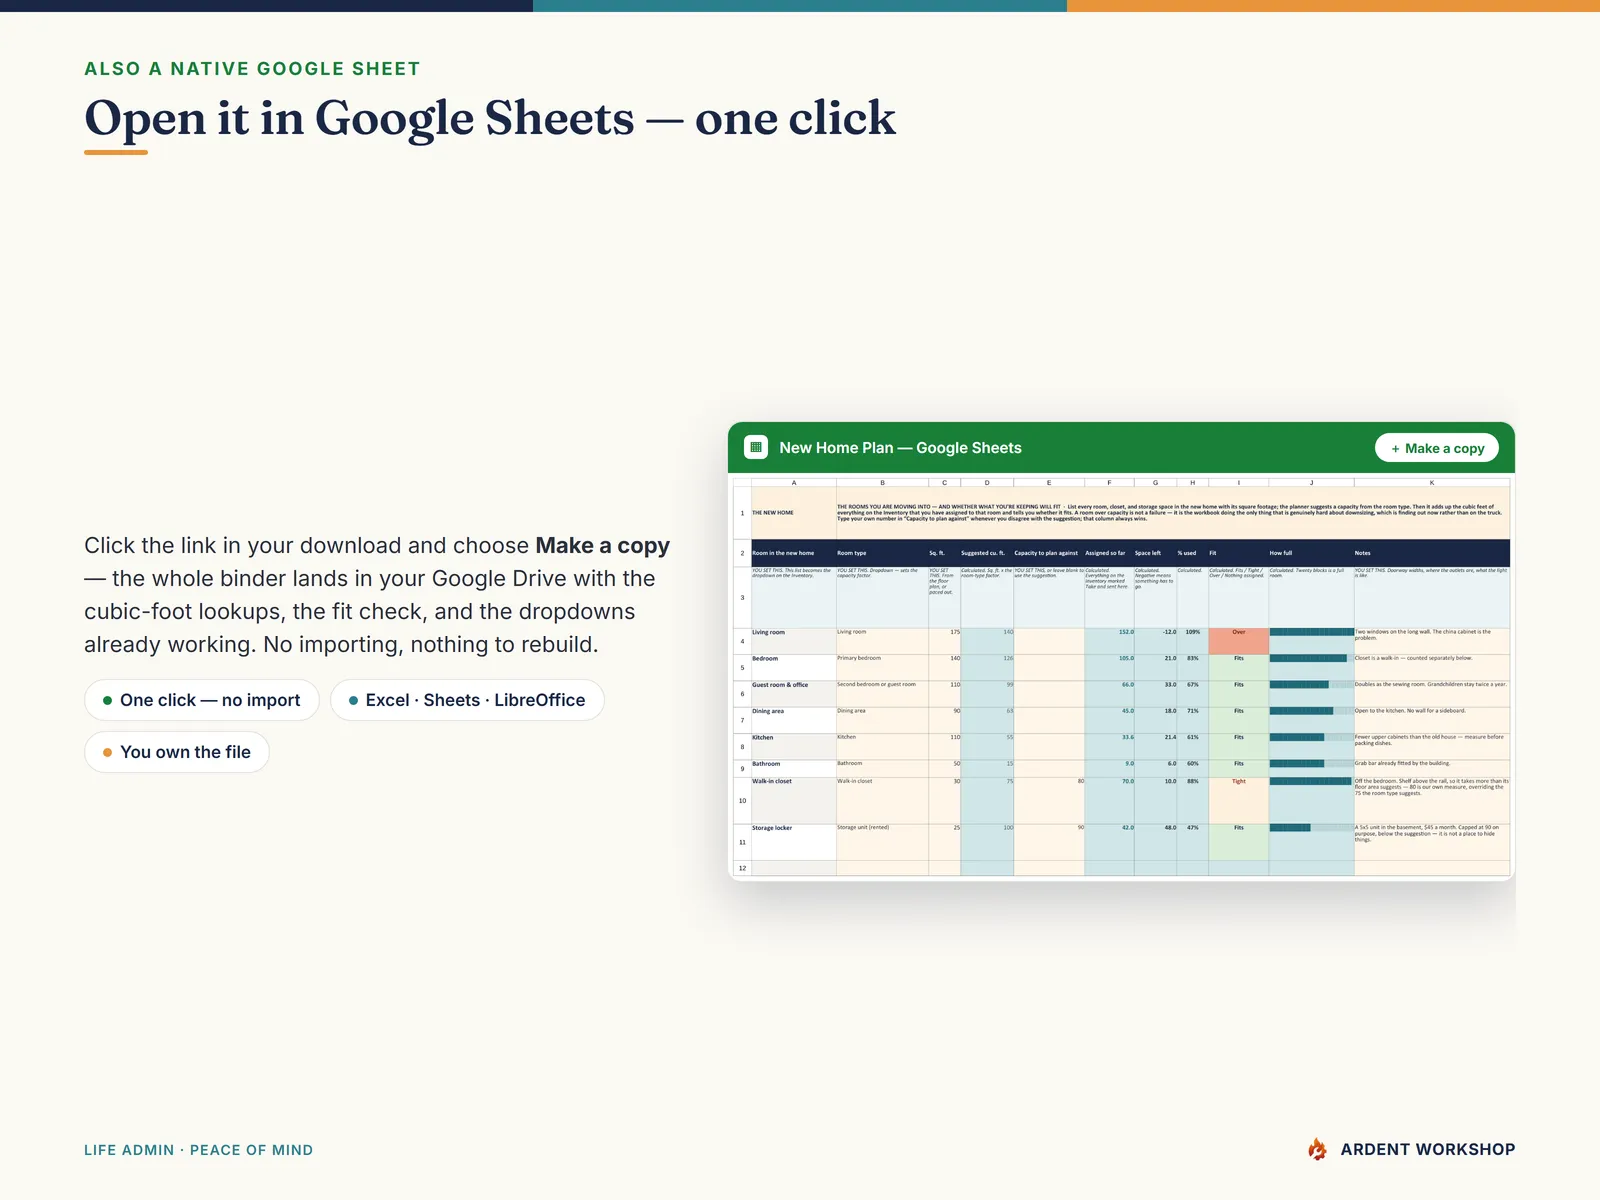Click the 'Dining area' cell in column A
The image size is (1600, 1200).
[794, 720]
